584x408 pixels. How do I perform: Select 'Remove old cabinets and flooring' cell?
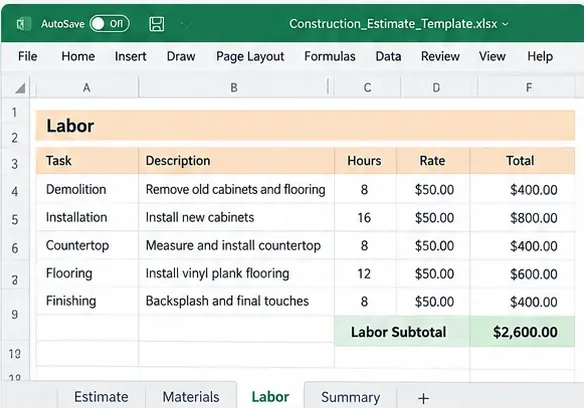[x=236, y=189]
